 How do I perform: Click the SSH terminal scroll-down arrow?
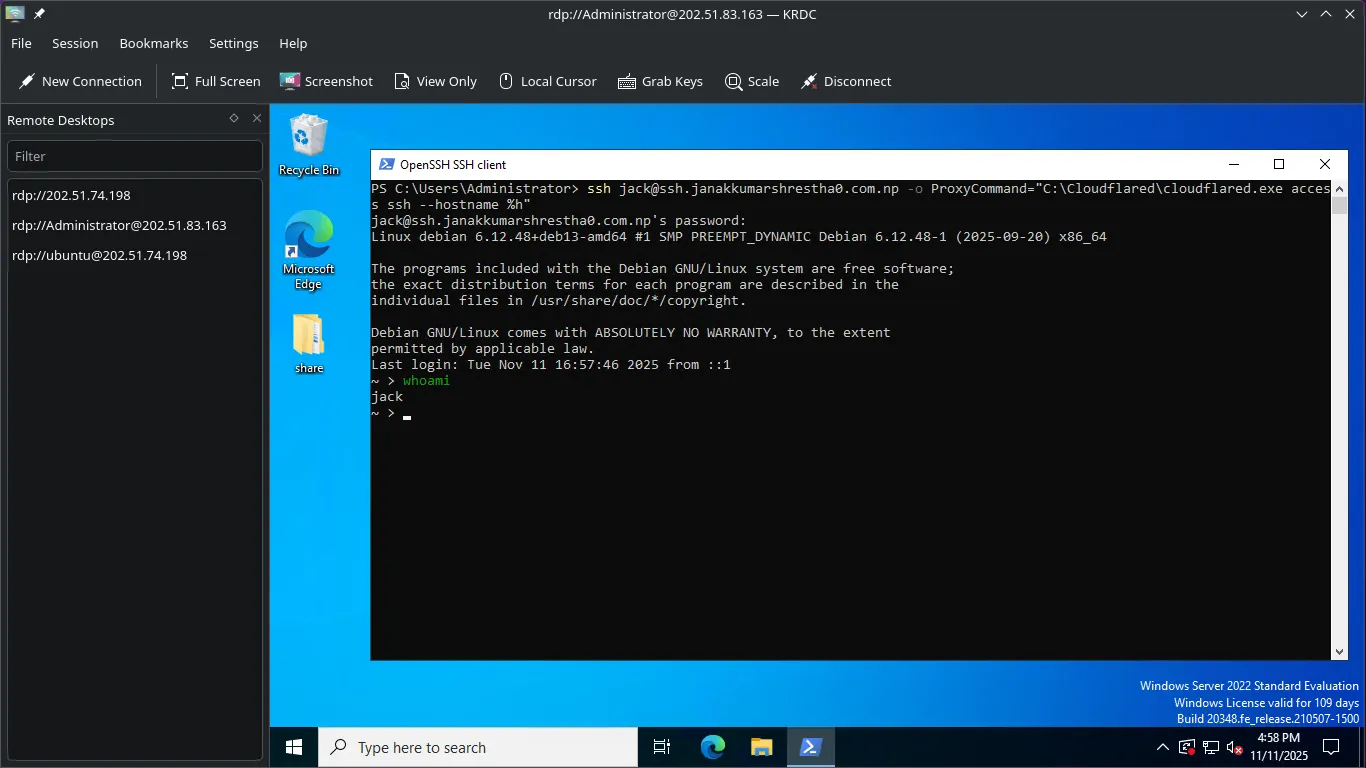tap(1340, 651)
